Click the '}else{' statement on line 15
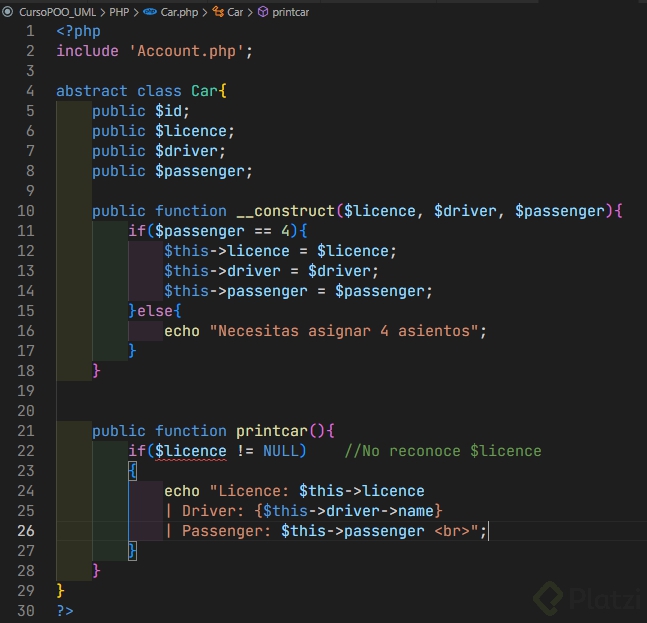Screen dimensions: 647x623 click(x=155, y=311)
